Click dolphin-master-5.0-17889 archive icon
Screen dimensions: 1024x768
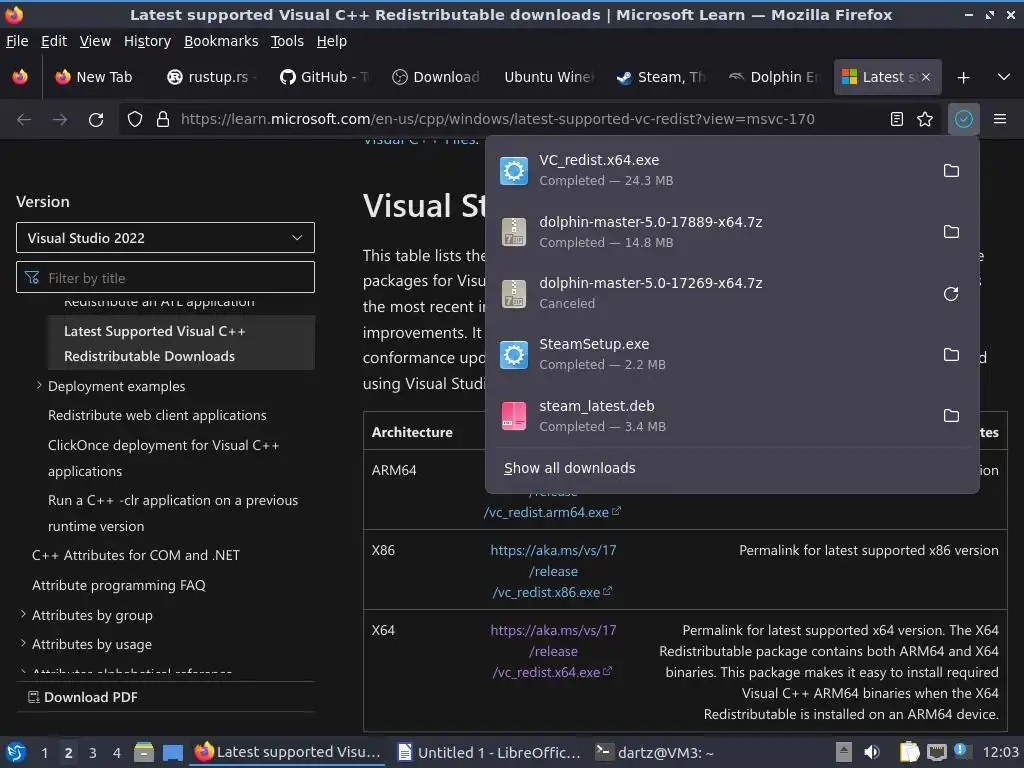coord(514,232)
